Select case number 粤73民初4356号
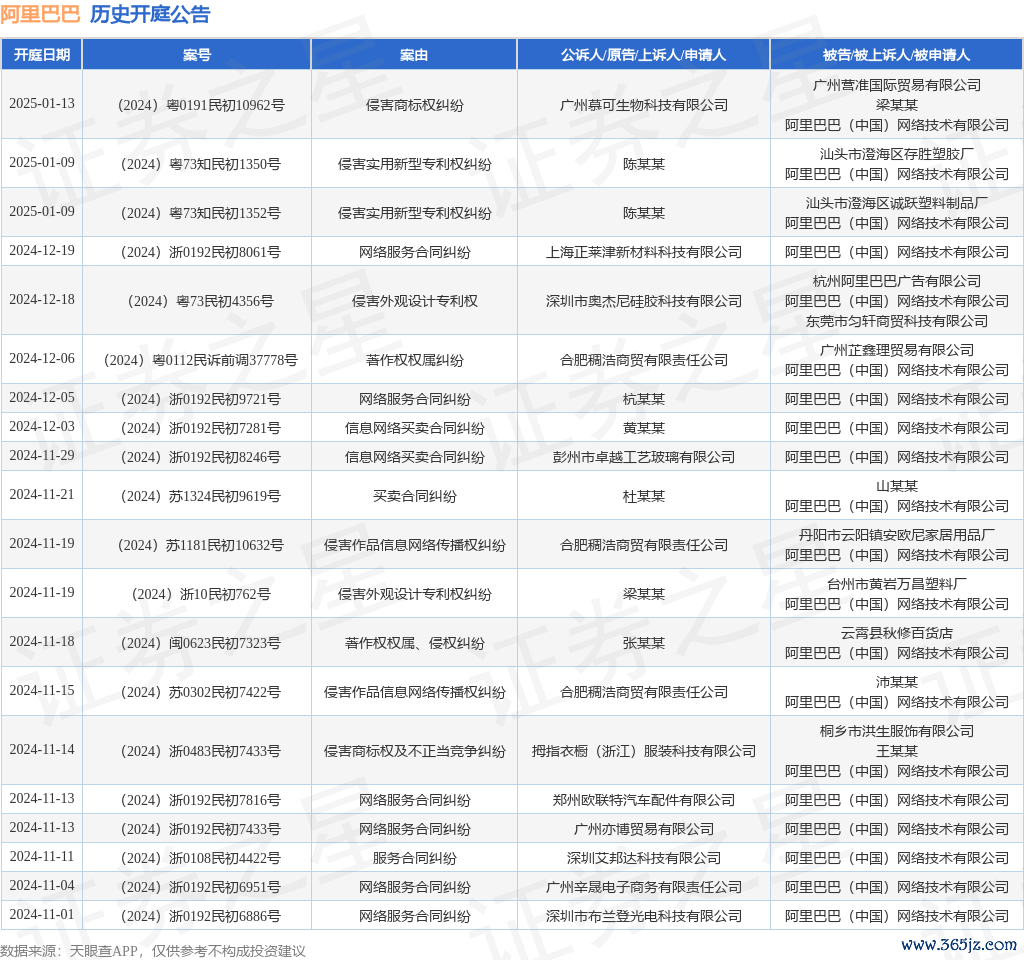 [x=225, y=301]
